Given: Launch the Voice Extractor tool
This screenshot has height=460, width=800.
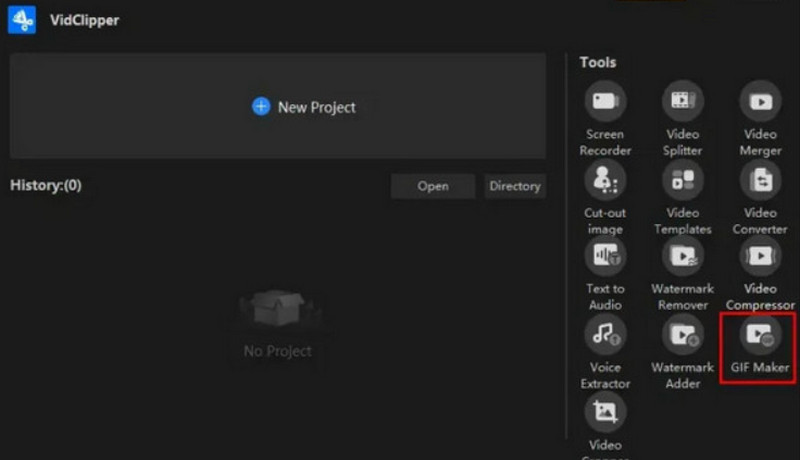Looking at the screenshot, I should (x=604, y=334).
